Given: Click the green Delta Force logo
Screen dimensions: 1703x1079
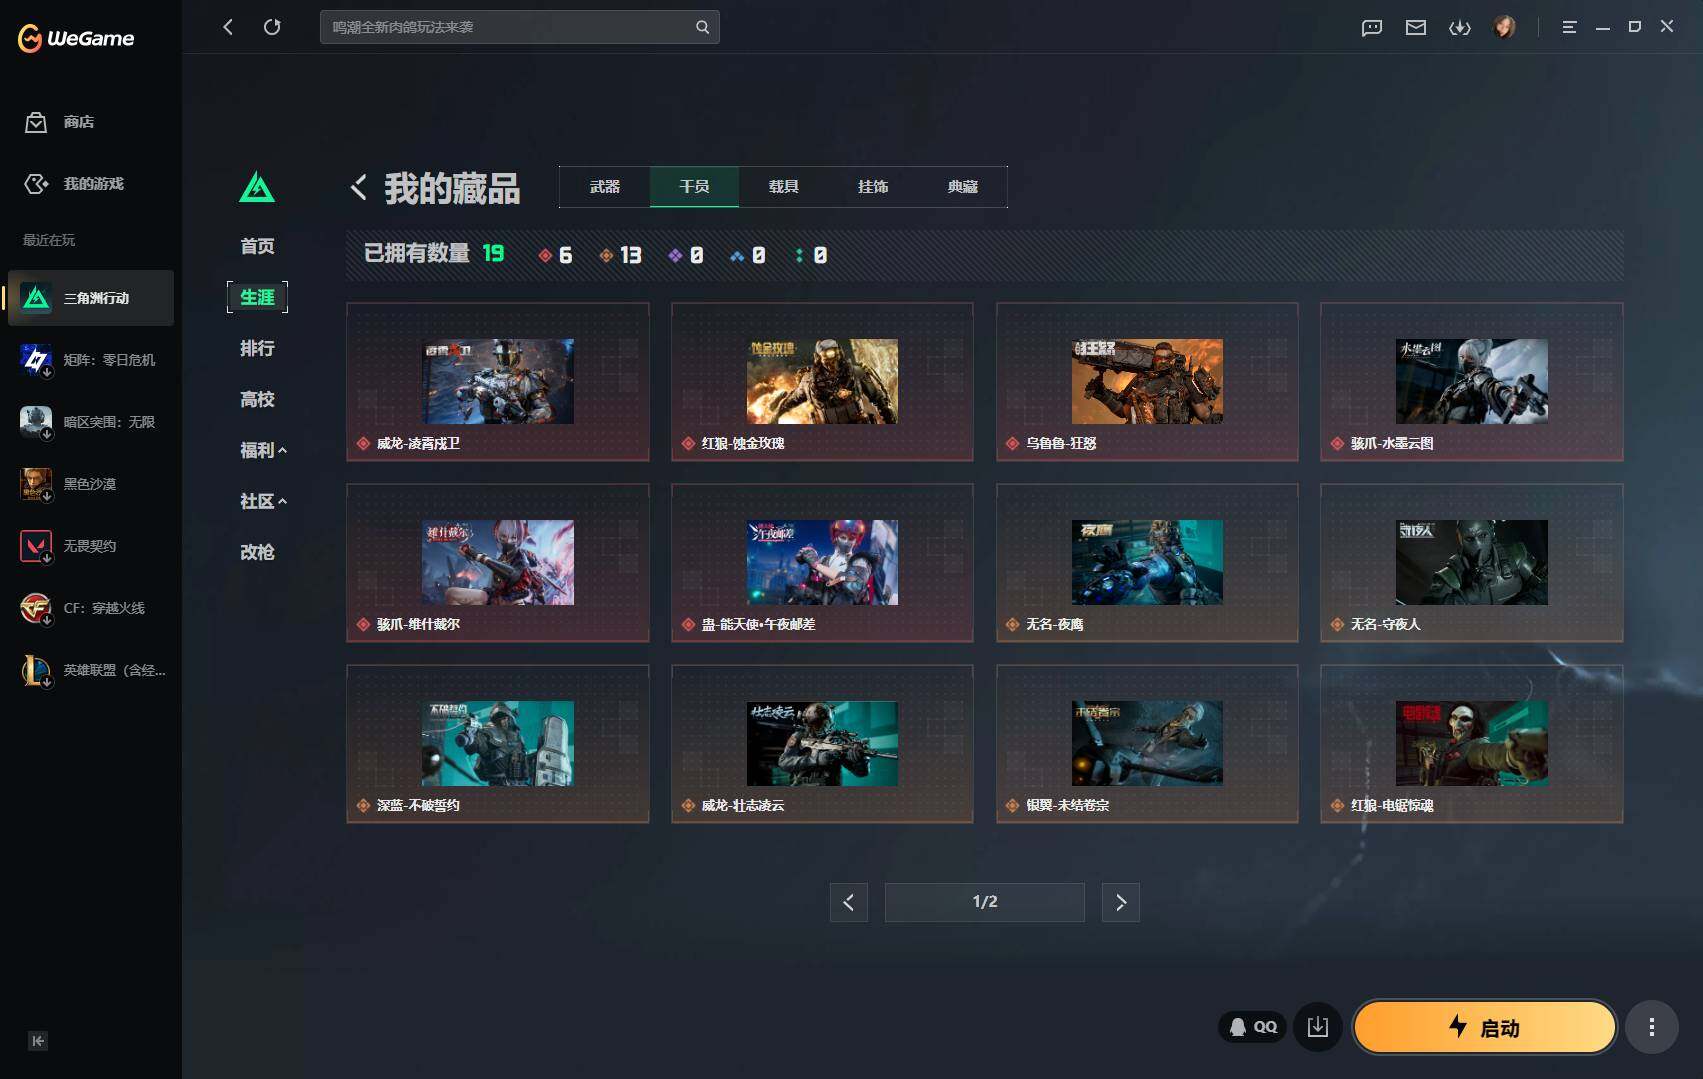Looking at the screenshot, I should pyautogui.click(x=257, y=187).
